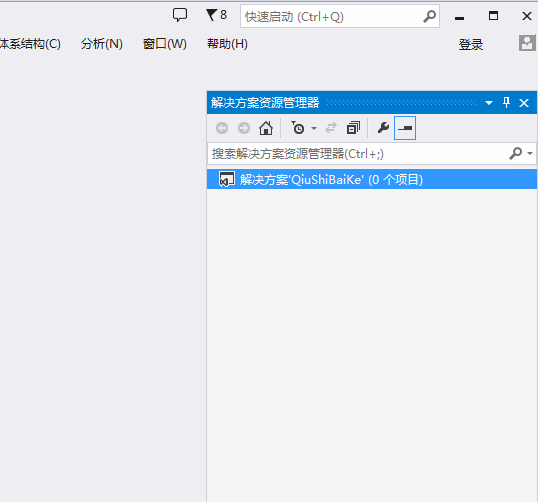Click the quick launch magnifier icon
The image size is (538, 502).
point(429,16)
